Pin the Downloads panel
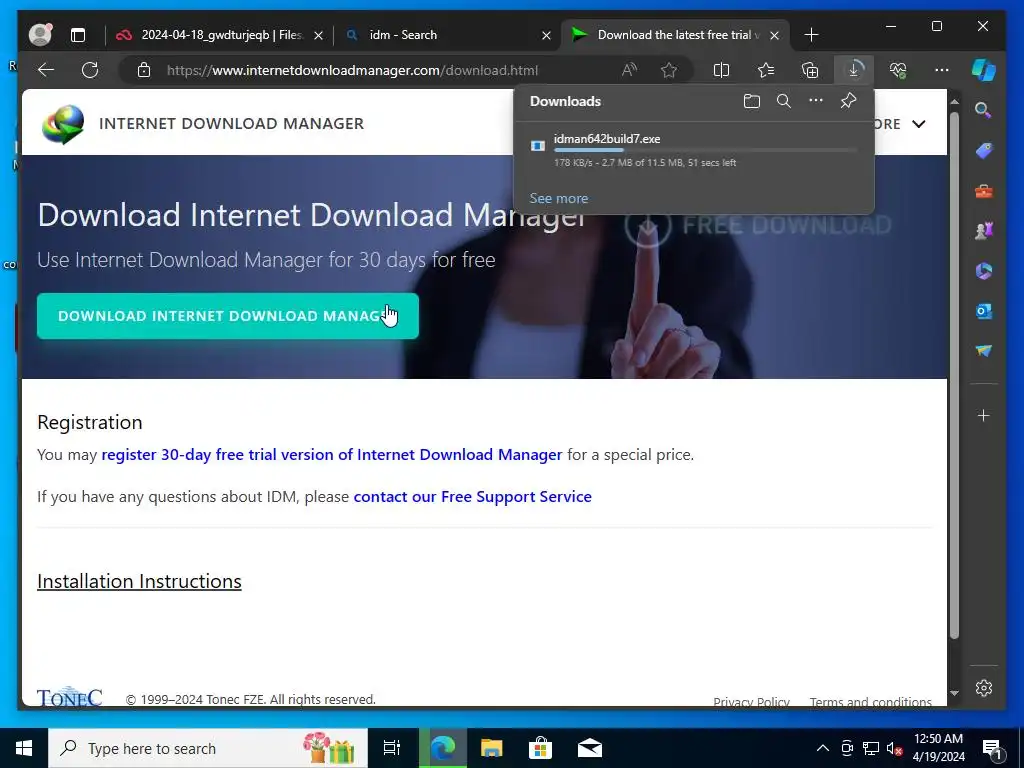Viewport: 1024px width, 768px height. 848,101
